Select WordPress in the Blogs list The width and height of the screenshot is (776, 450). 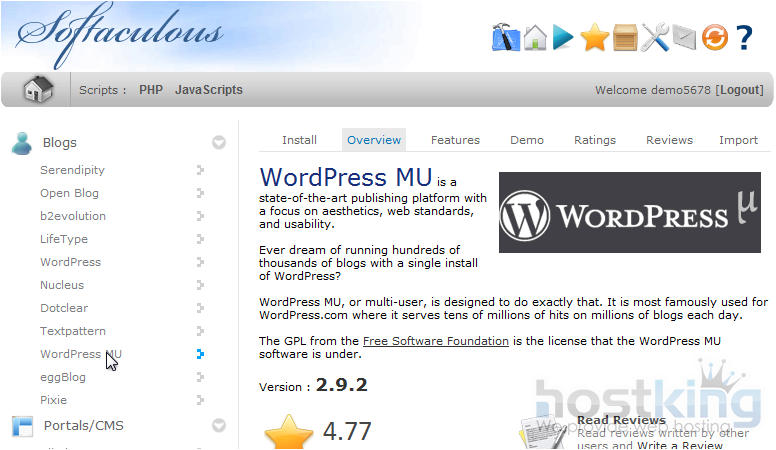(x=70, y=262)
